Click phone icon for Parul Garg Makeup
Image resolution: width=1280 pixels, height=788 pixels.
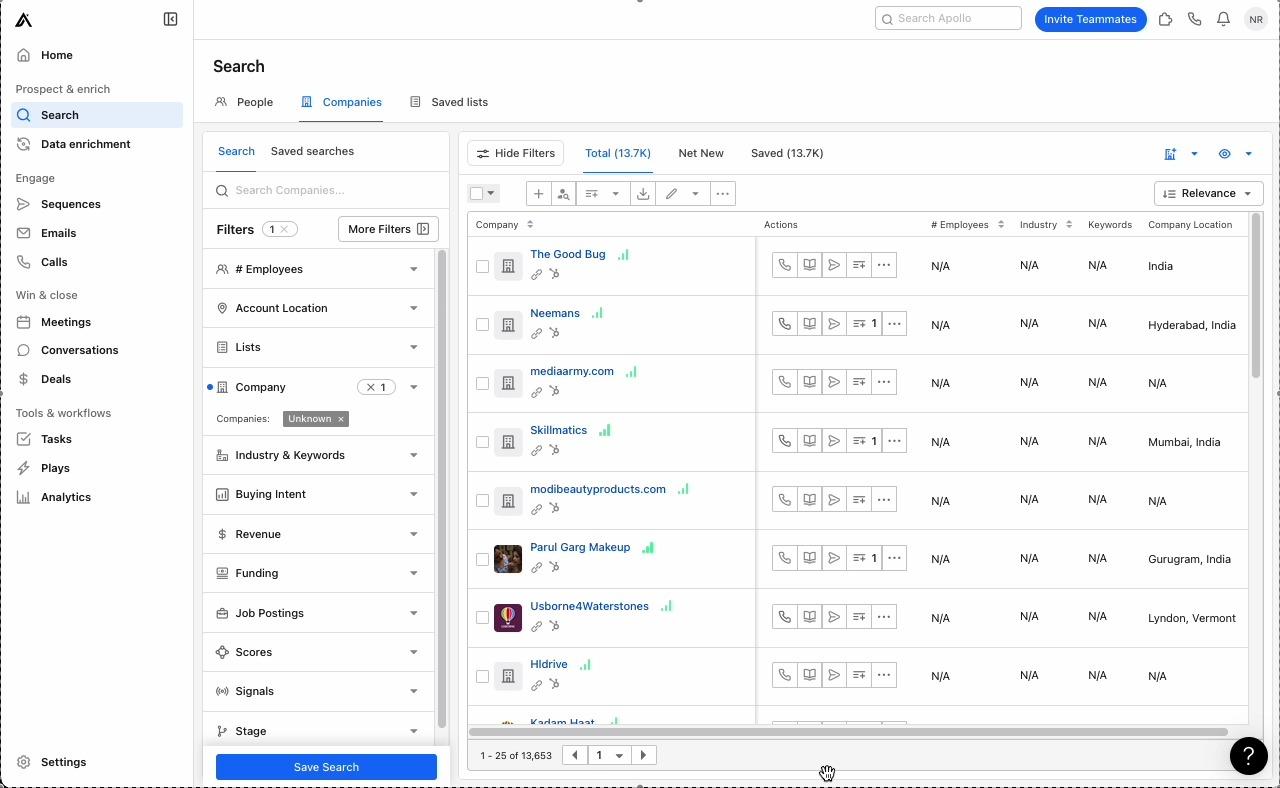(x=785, y=558)
